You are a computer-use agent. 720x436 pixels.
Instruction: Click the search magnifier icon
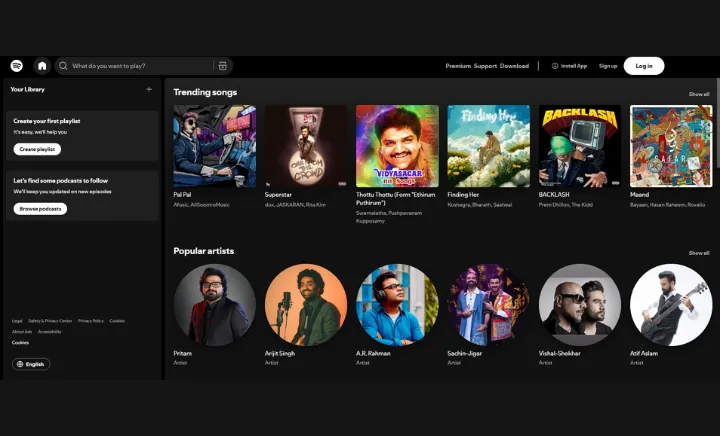click(63, 66)
